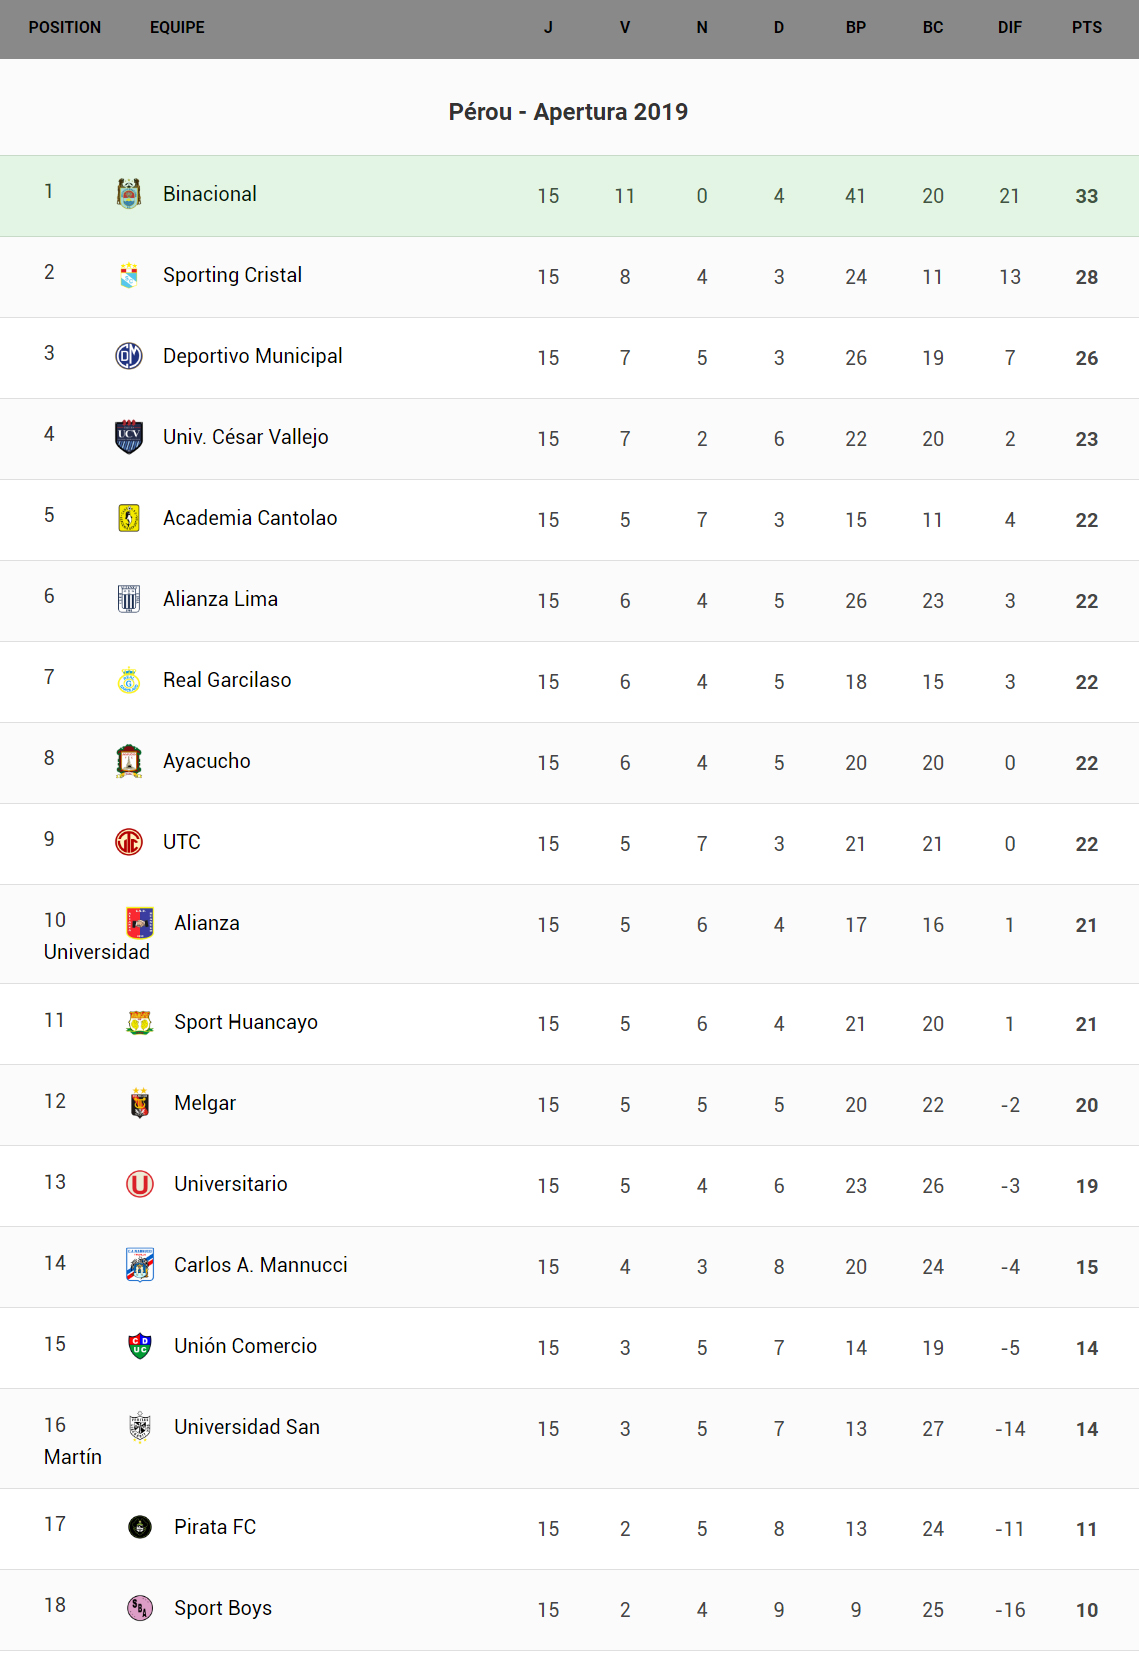The height and width of the screenshot is (1658, 1139).
Task: Click the Pirata FC black logo
Action: (140, 1527)
